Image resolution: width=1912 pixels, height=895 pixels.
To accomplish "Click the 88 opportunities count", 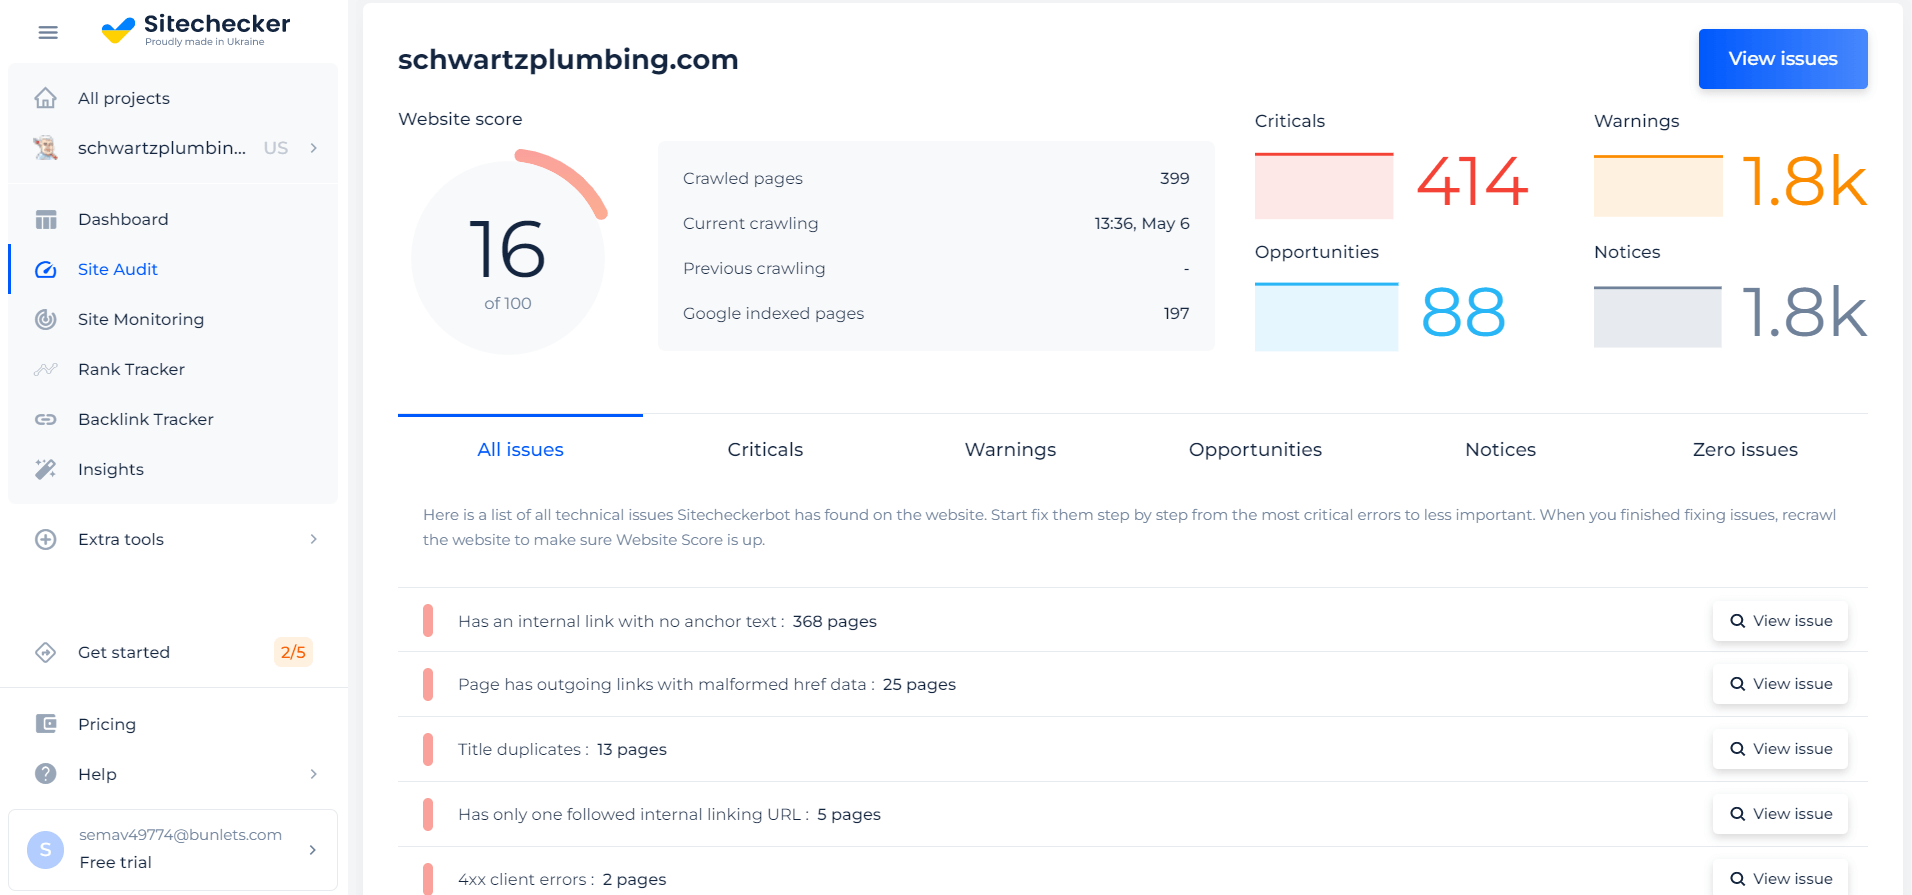I will point(1463,313).
